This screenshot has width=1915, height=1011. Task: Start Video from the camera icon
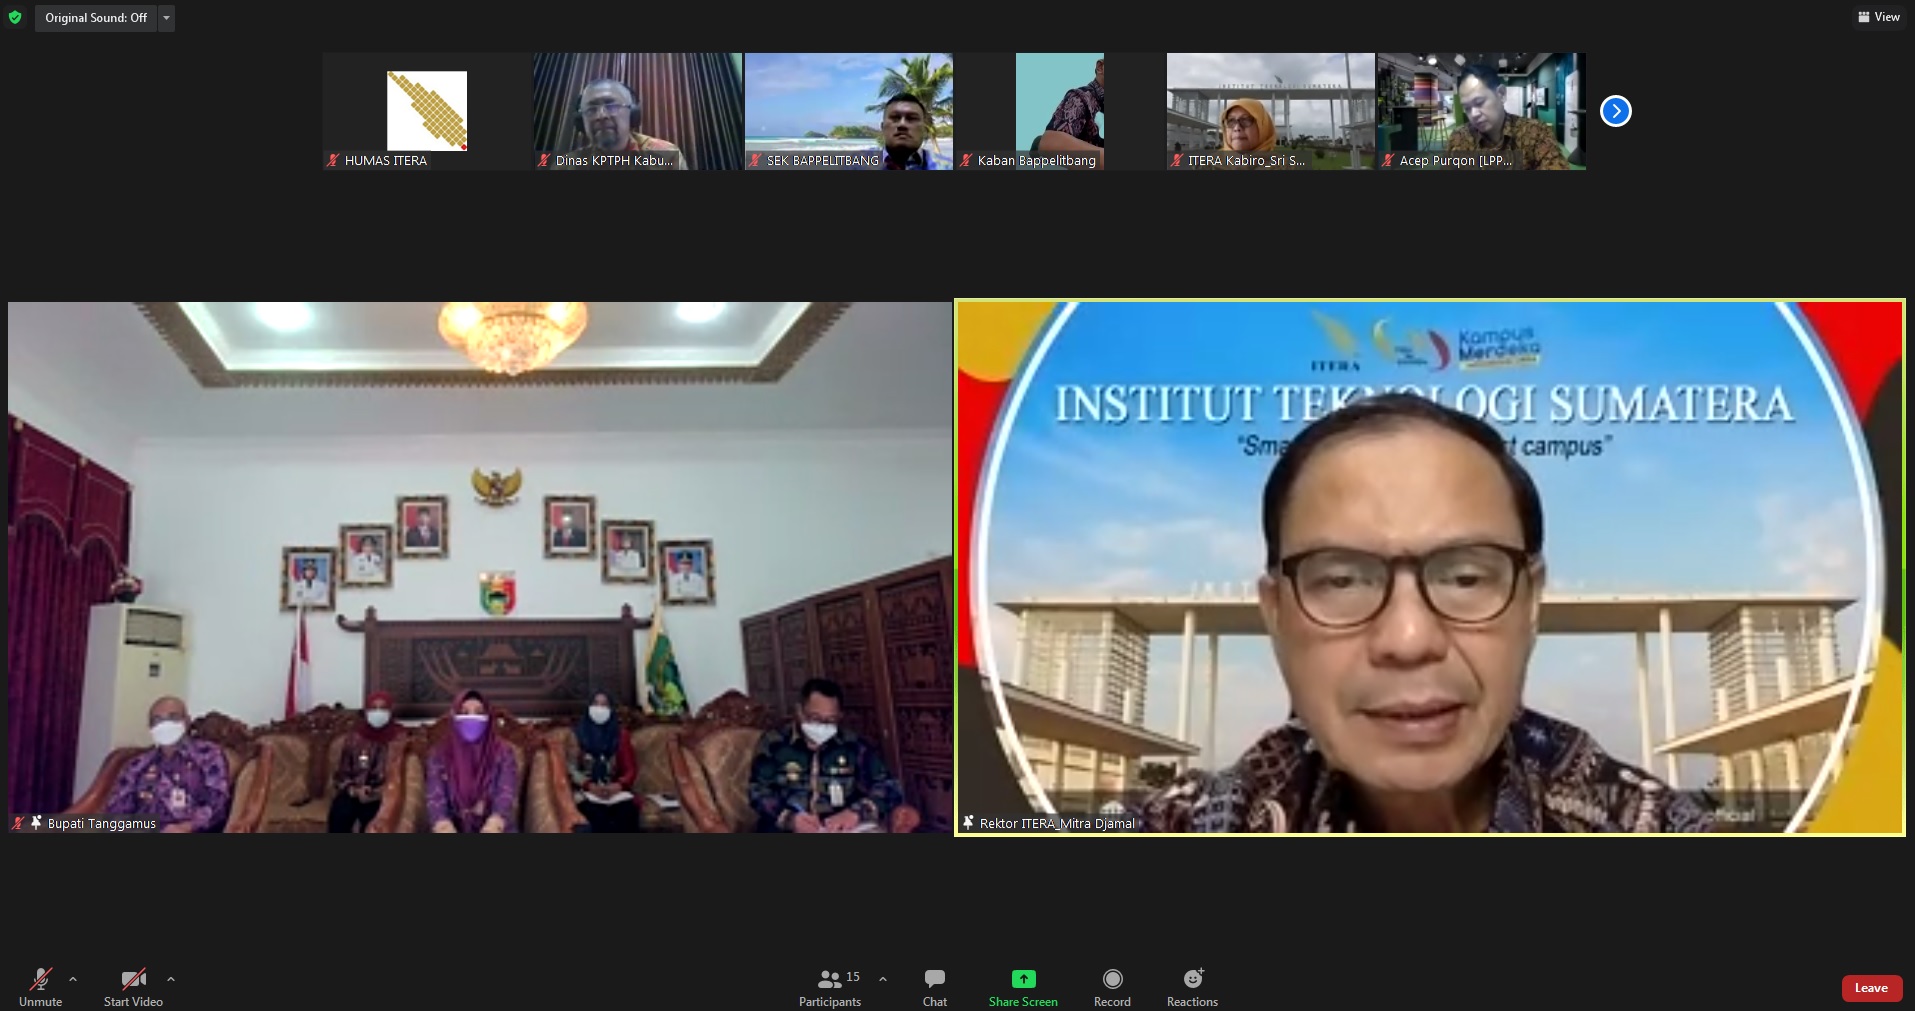133,987
